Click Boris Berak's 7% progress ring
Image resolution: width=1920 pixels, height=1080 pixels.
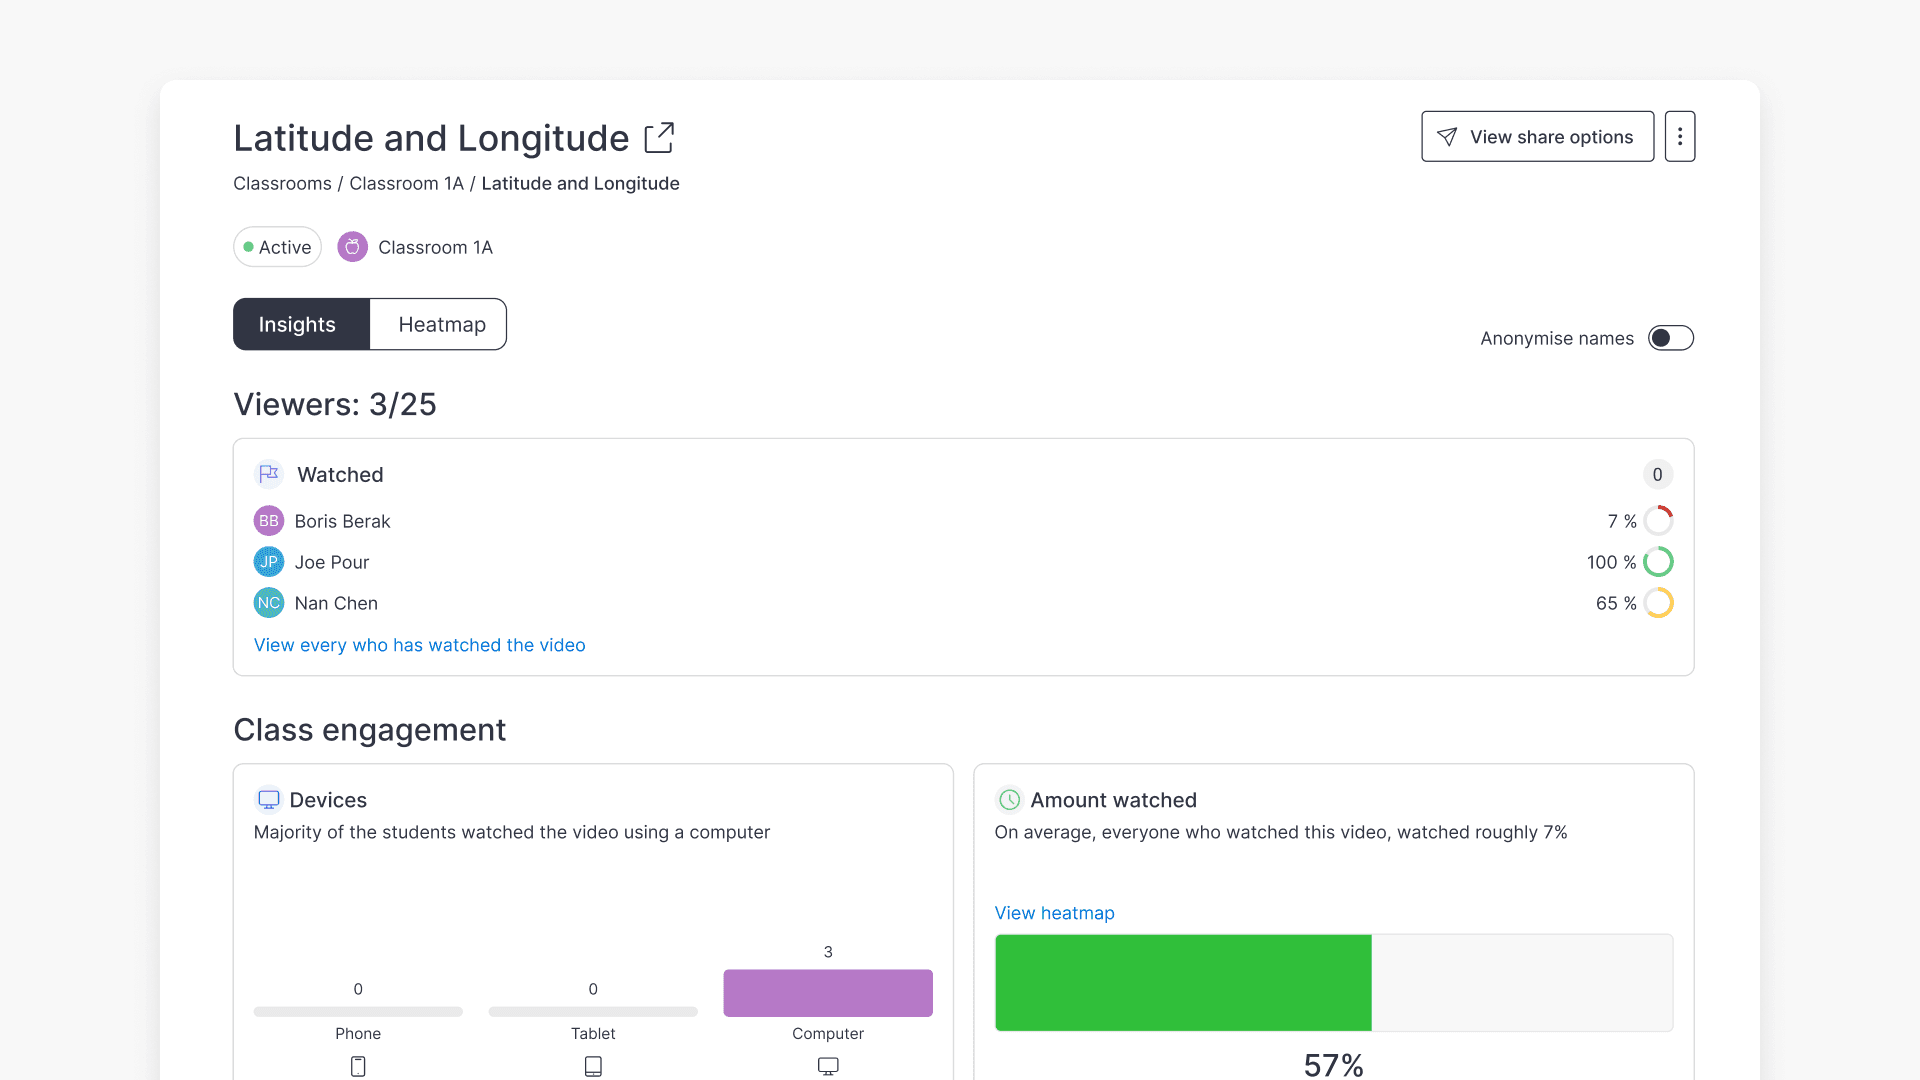(1658, 521)
